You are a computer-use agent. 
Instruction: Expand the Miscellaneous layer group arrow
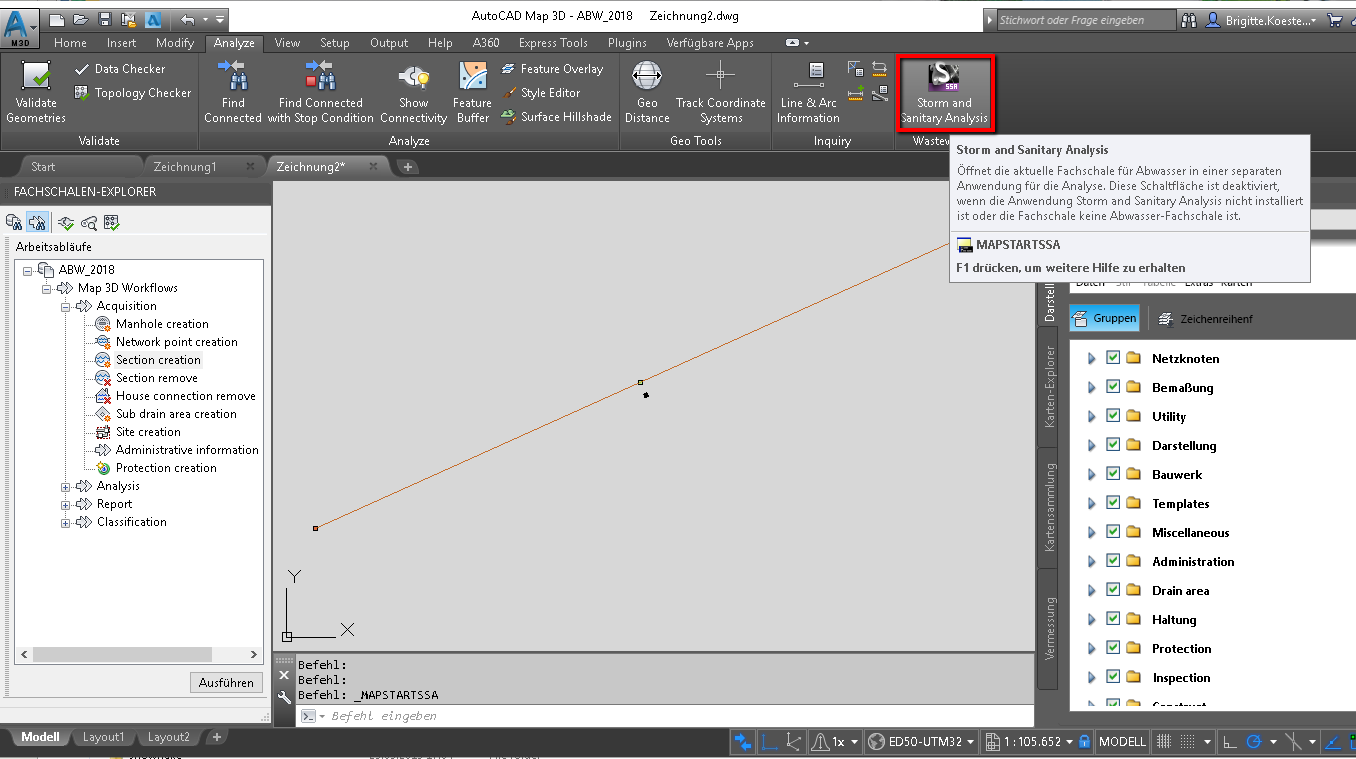pyautogui.click(x=1091, y=533)
